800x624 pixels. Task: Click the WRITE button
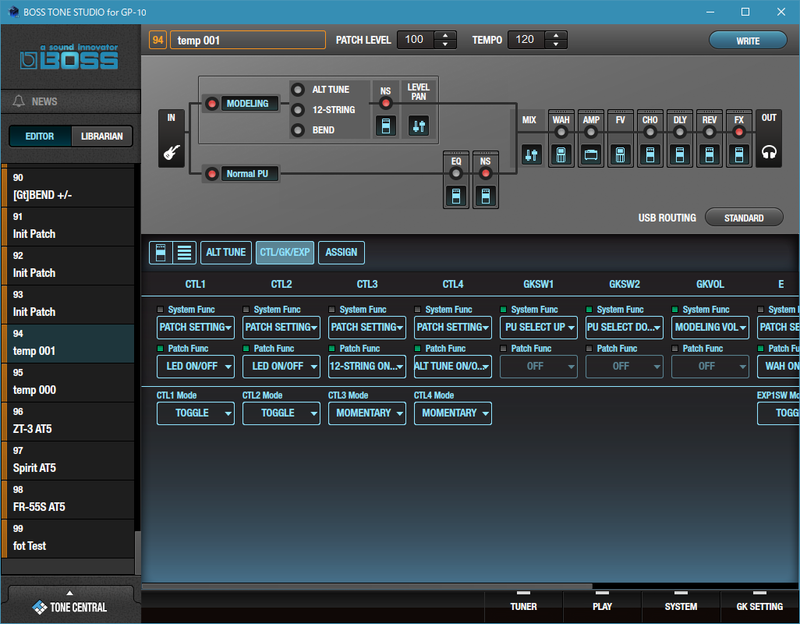[x=747, y=40]
